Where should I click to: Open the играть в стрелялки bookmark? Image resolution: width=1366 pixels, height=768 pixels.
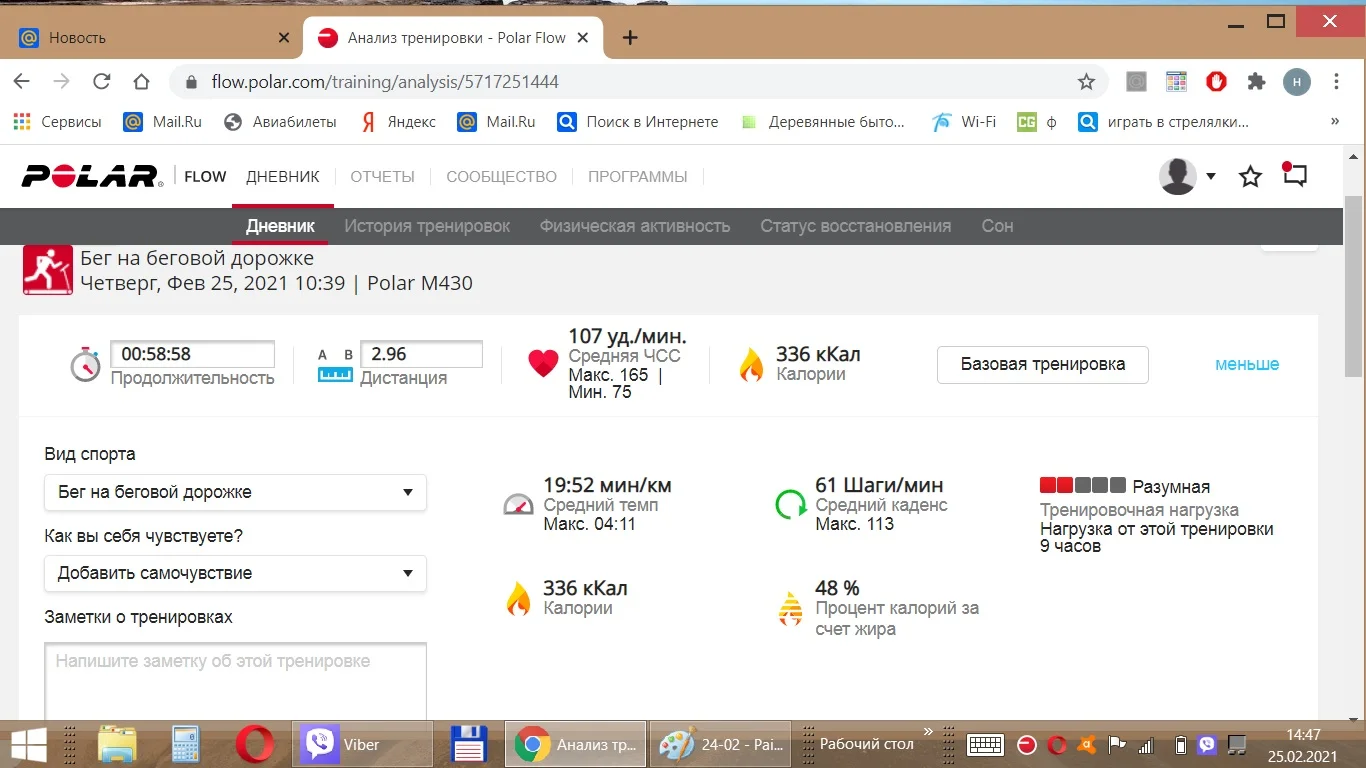click(x=1163, y=122)
